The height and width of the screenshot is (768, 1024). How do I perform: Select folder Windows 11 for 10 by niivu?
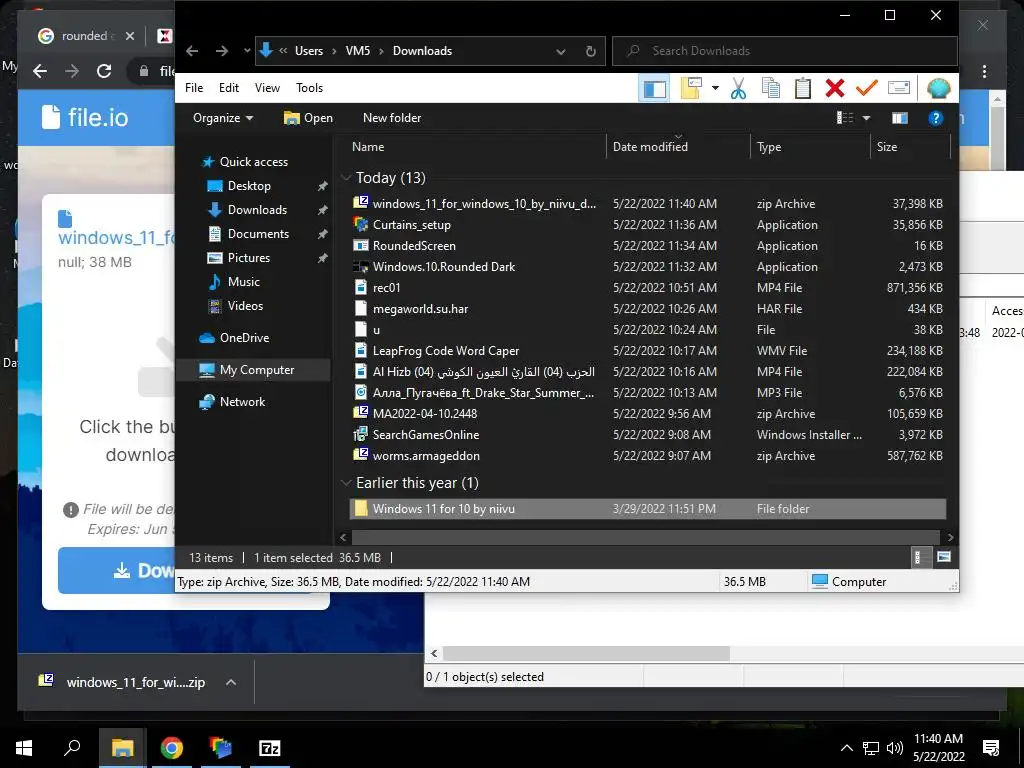pos(647,509)
